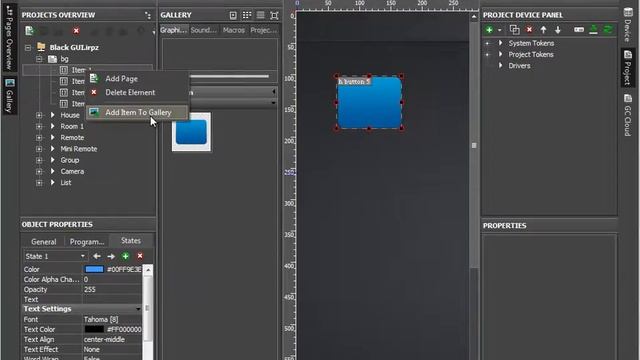The width and height of the screenshot is (640, 360).
Task: Choose Add Item To Gallery from context menu
Action: [x=137, y=112]
